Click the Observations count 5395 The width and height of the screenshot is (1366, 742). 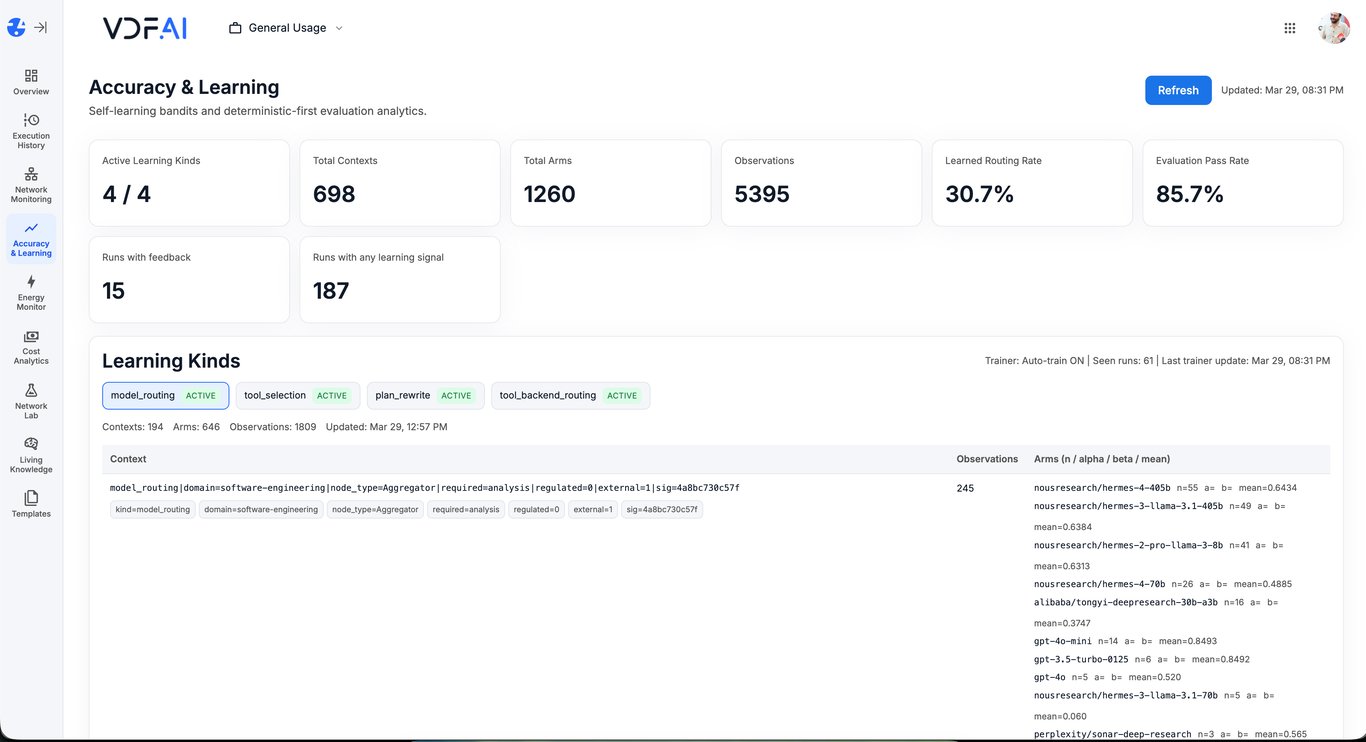762,194
